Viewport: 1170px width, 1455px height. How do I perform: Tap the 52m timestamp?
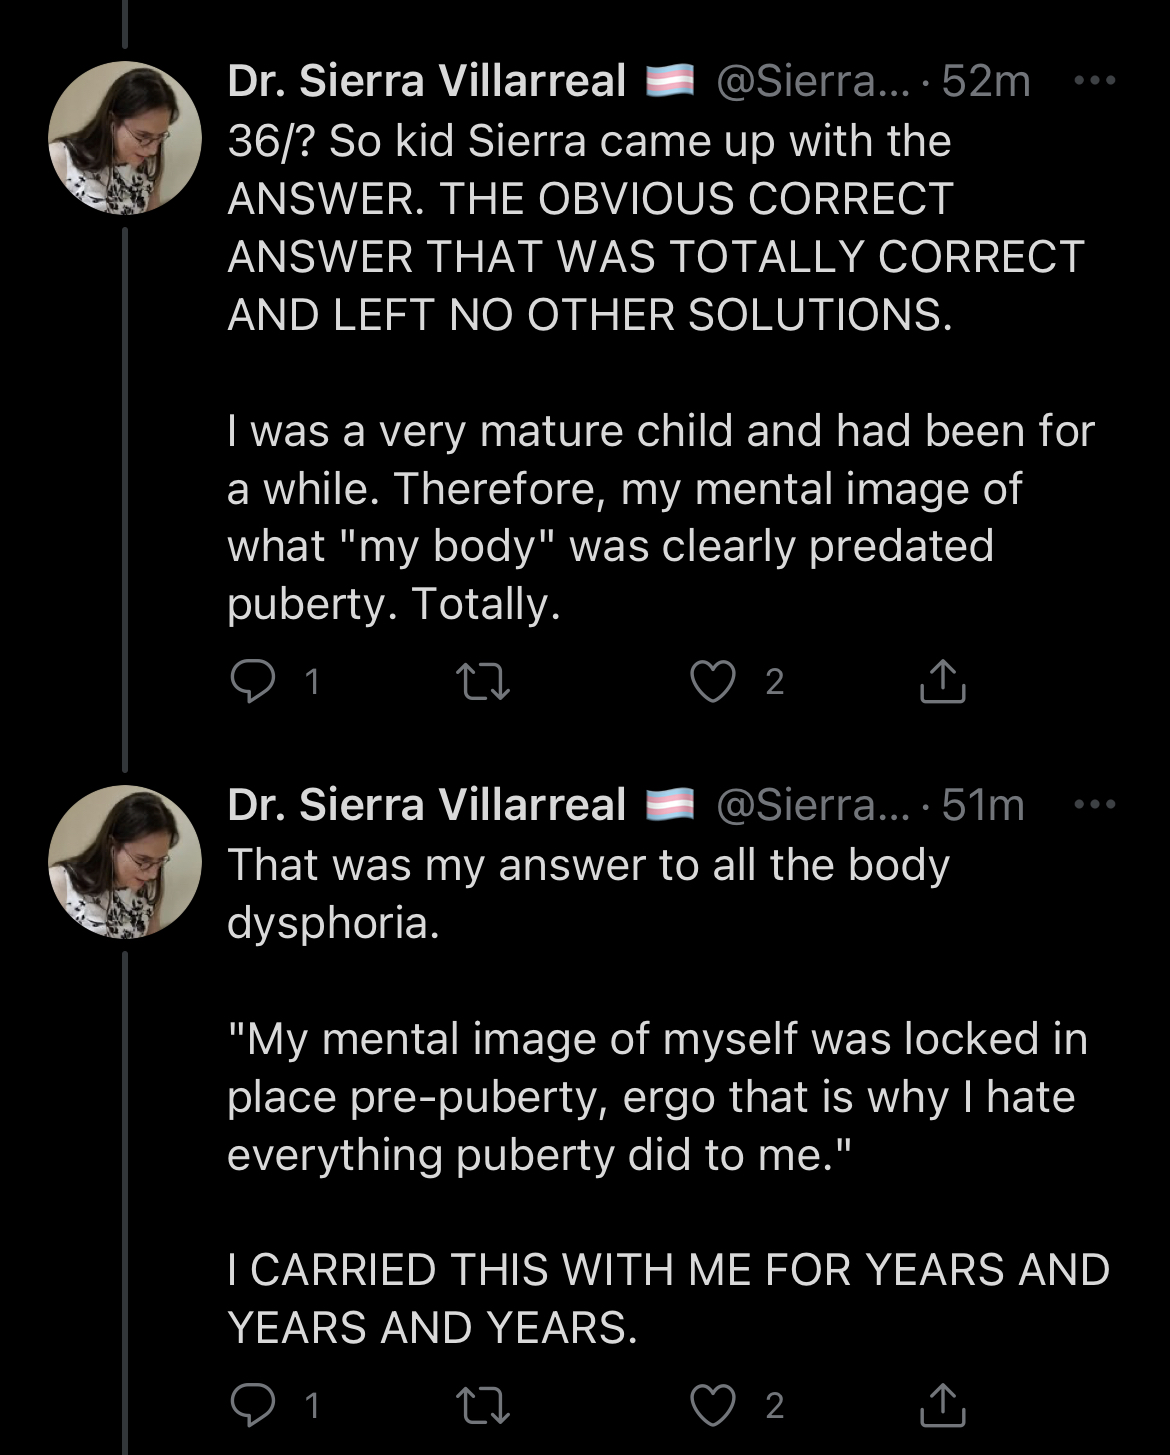coord(986,81)
